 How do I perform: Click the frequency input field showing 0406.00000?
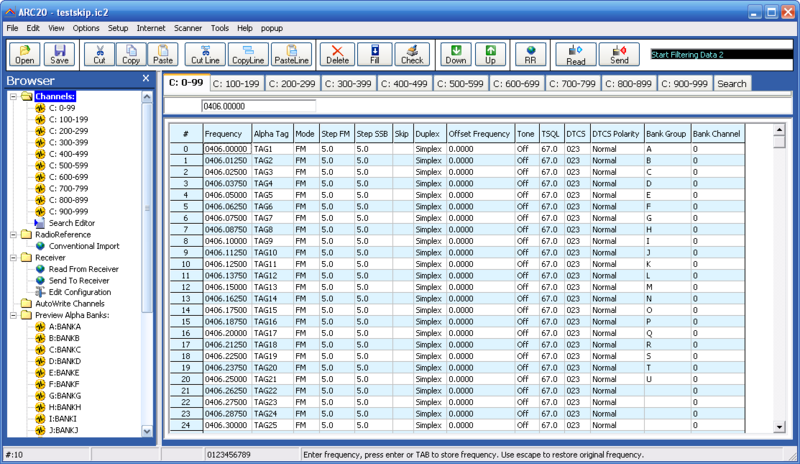(x=258, y=106)
